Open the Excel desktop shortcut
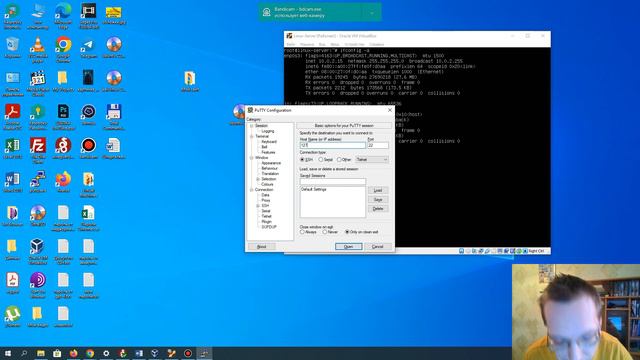Screen dimensions: 640x360 (x=12, y=148)
